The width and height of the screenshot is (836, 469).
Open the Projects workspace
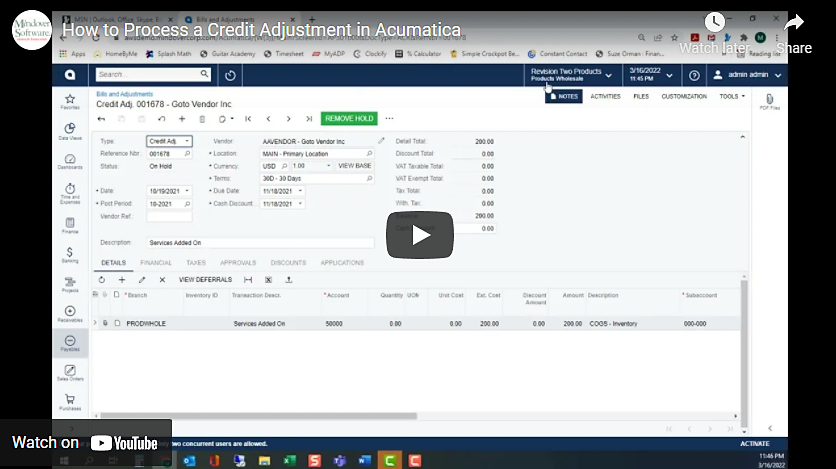(70, 285)
